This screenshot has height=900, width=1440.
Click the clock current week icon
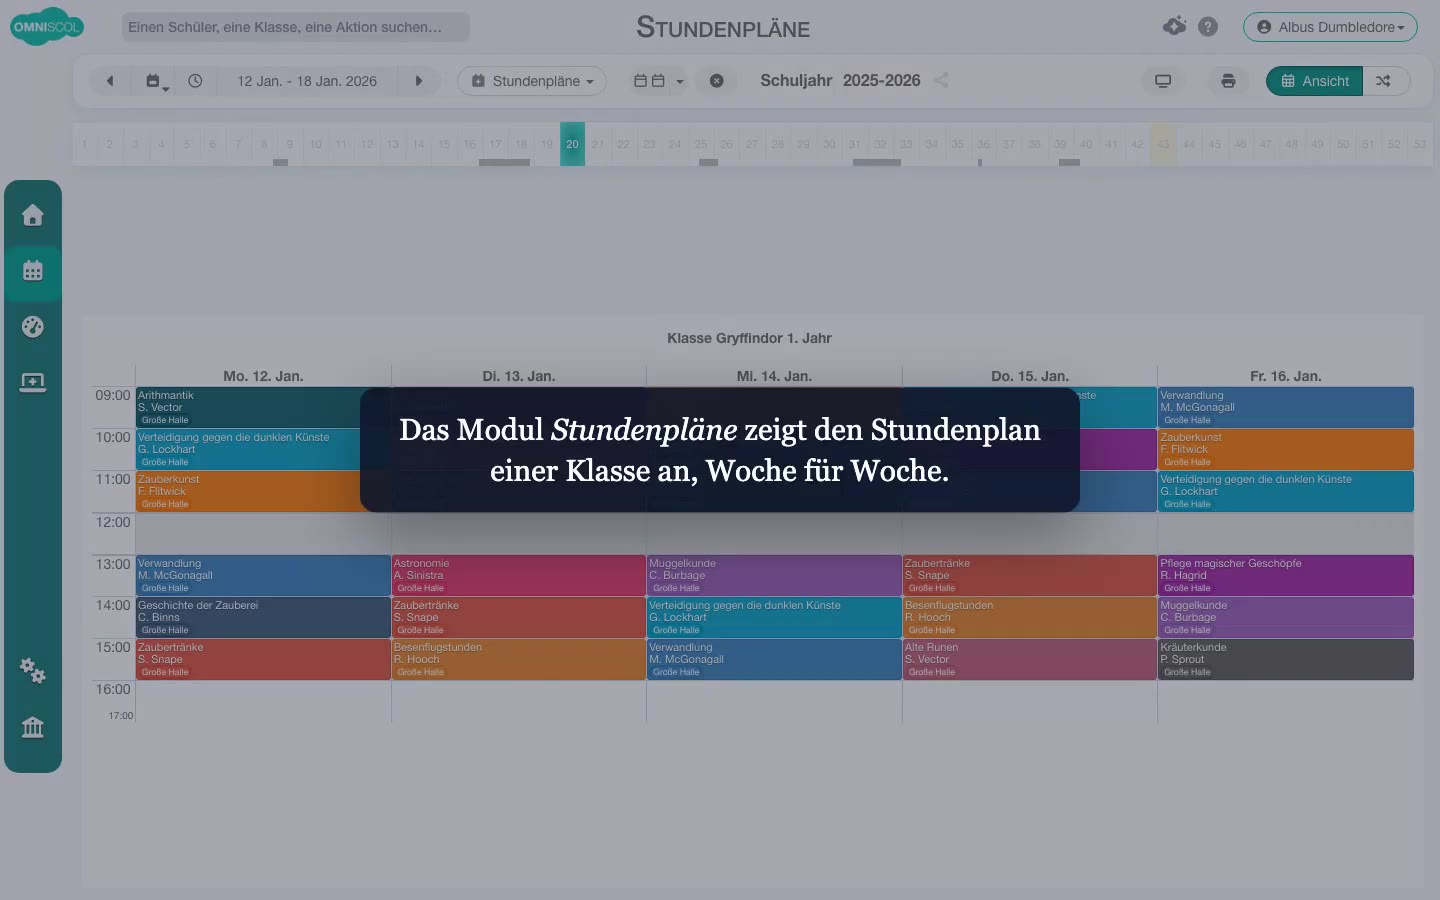point(195,81)
